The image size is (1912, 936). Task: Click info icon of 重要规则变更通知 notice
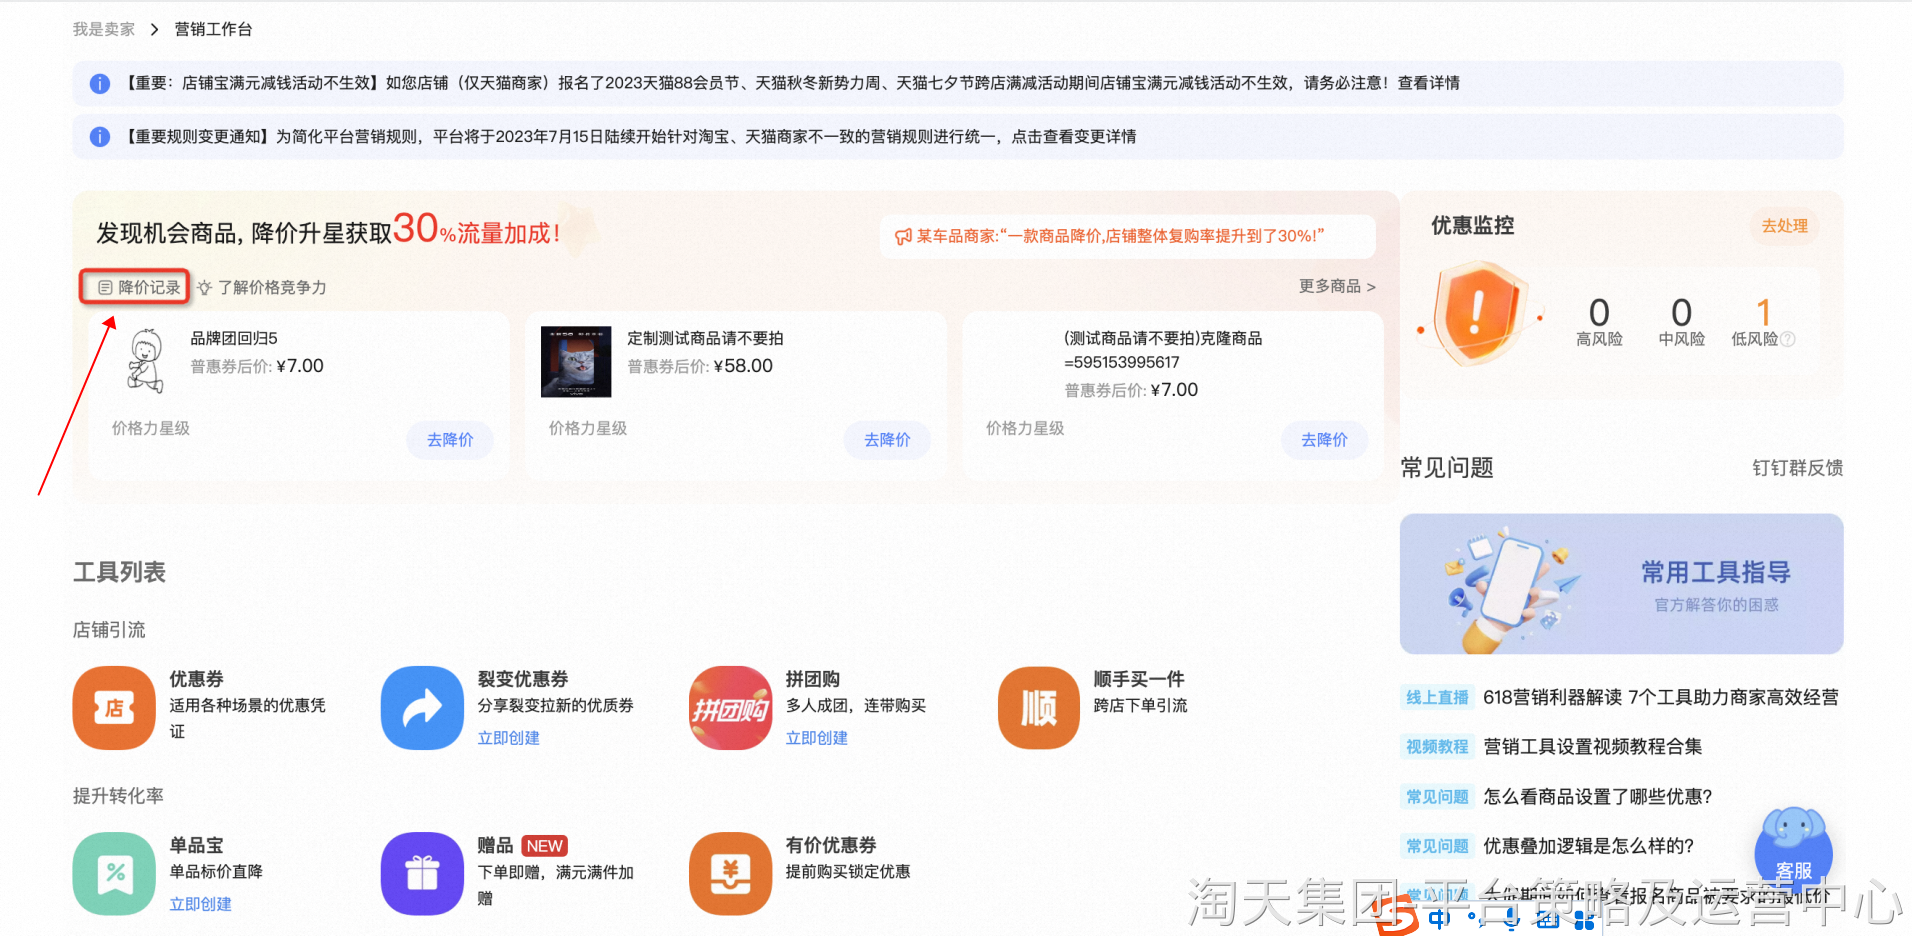pyautogui.click(x=100, y=137)
